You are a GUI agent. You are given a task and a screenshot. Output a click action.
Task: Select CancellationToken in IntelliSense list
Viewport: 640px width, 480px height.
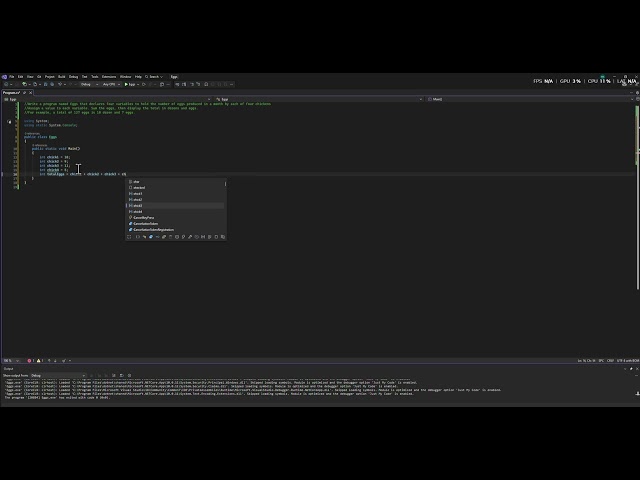[x=176, y=224]
